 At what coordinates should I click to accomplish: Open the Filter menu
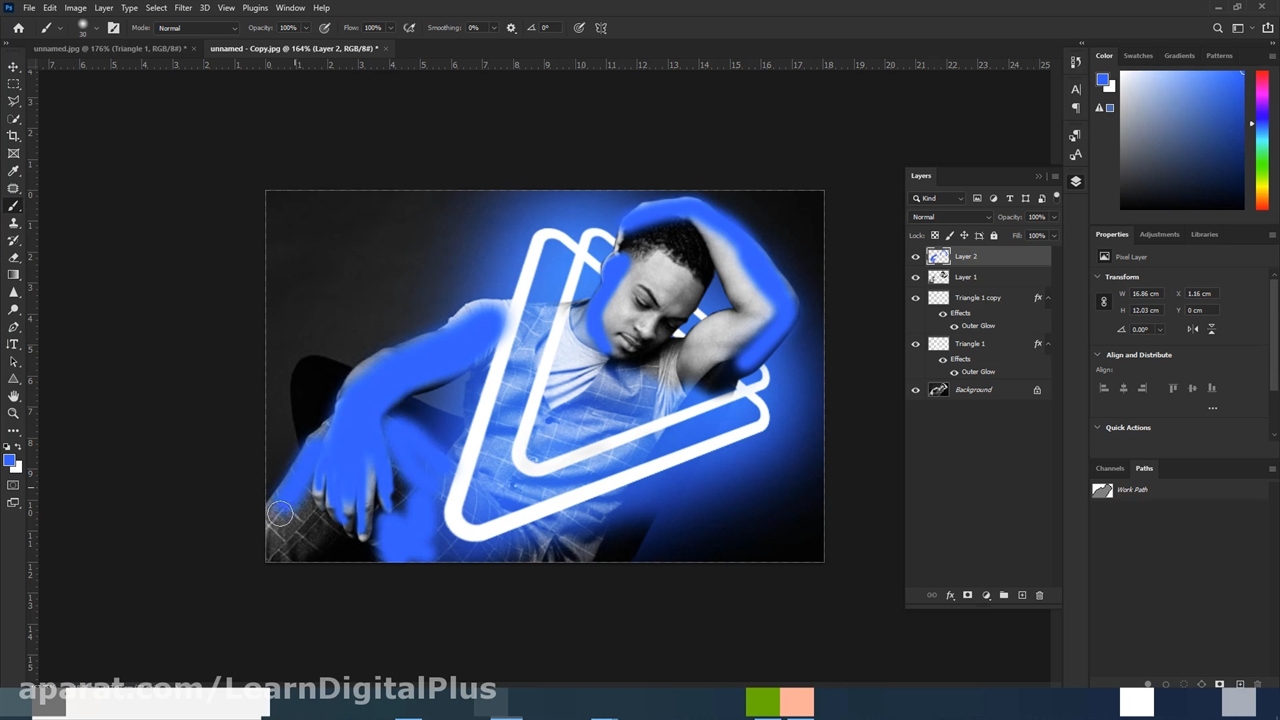pos(183,8)
